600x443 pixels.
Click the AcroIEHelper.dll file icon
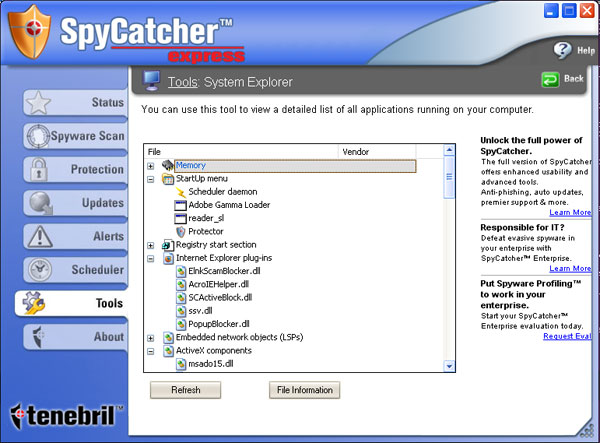coord(181,285)
